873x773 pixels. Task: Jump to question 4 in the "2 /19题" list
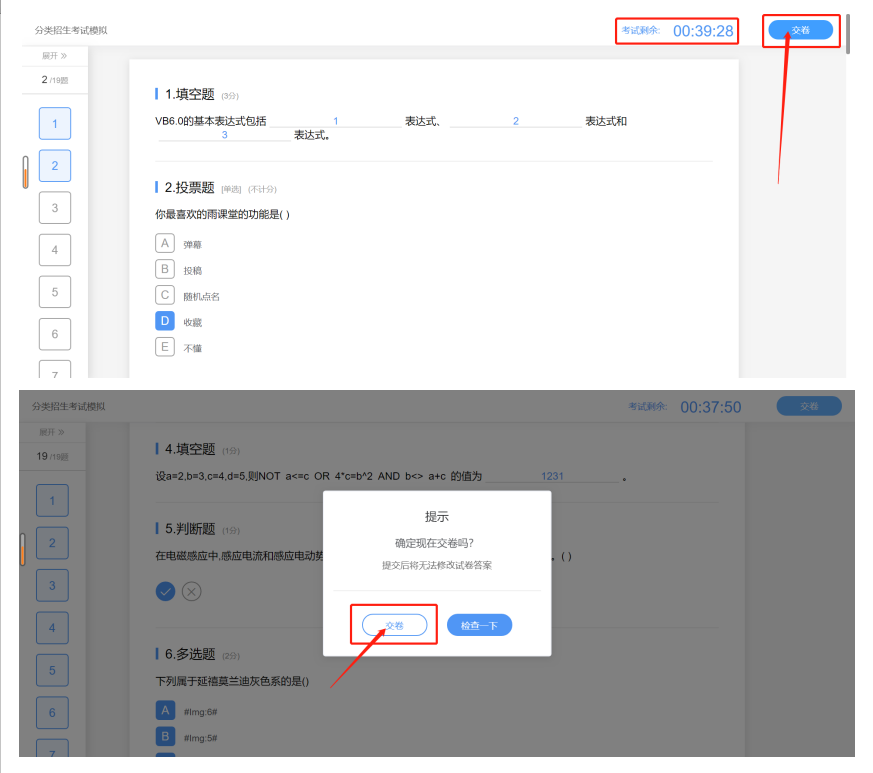[x=55, y=250]
